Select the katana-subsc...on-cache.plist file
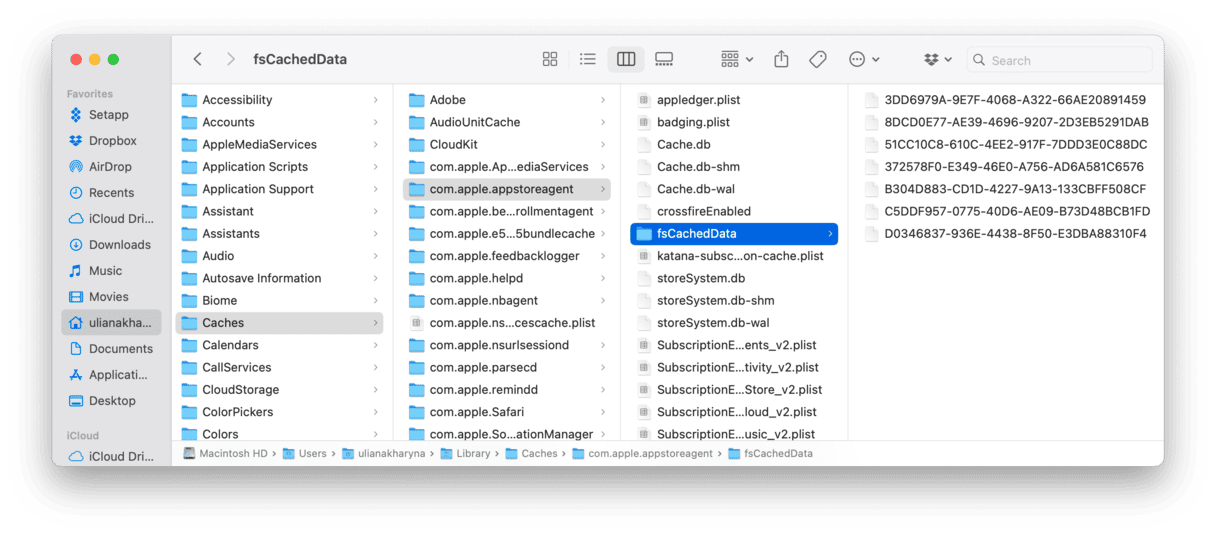The image size is (1216, 535). click(734, 256)
